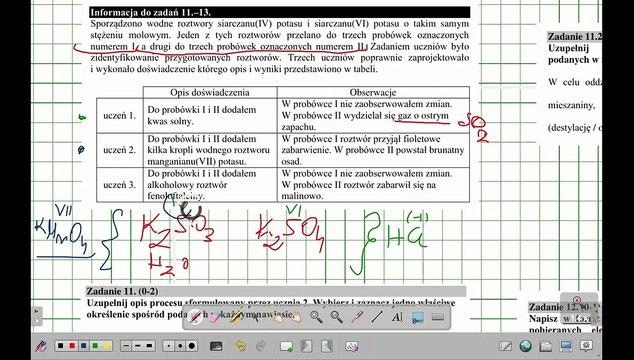Screen dimensions: 634x360
Task: Open Web browser mode globe
Action: tap(526, 346)
